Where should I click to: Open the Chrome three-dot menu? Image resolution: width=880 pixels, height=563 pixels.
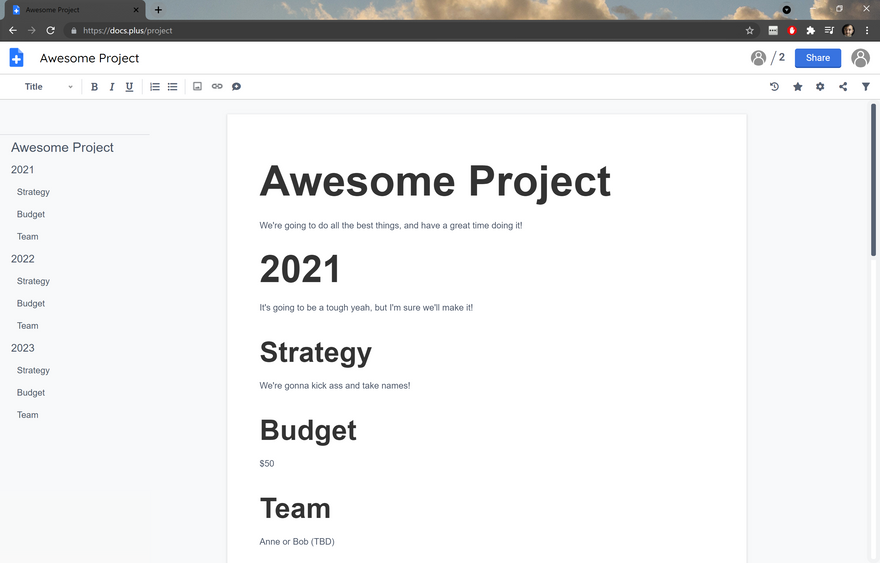[866, 31]
